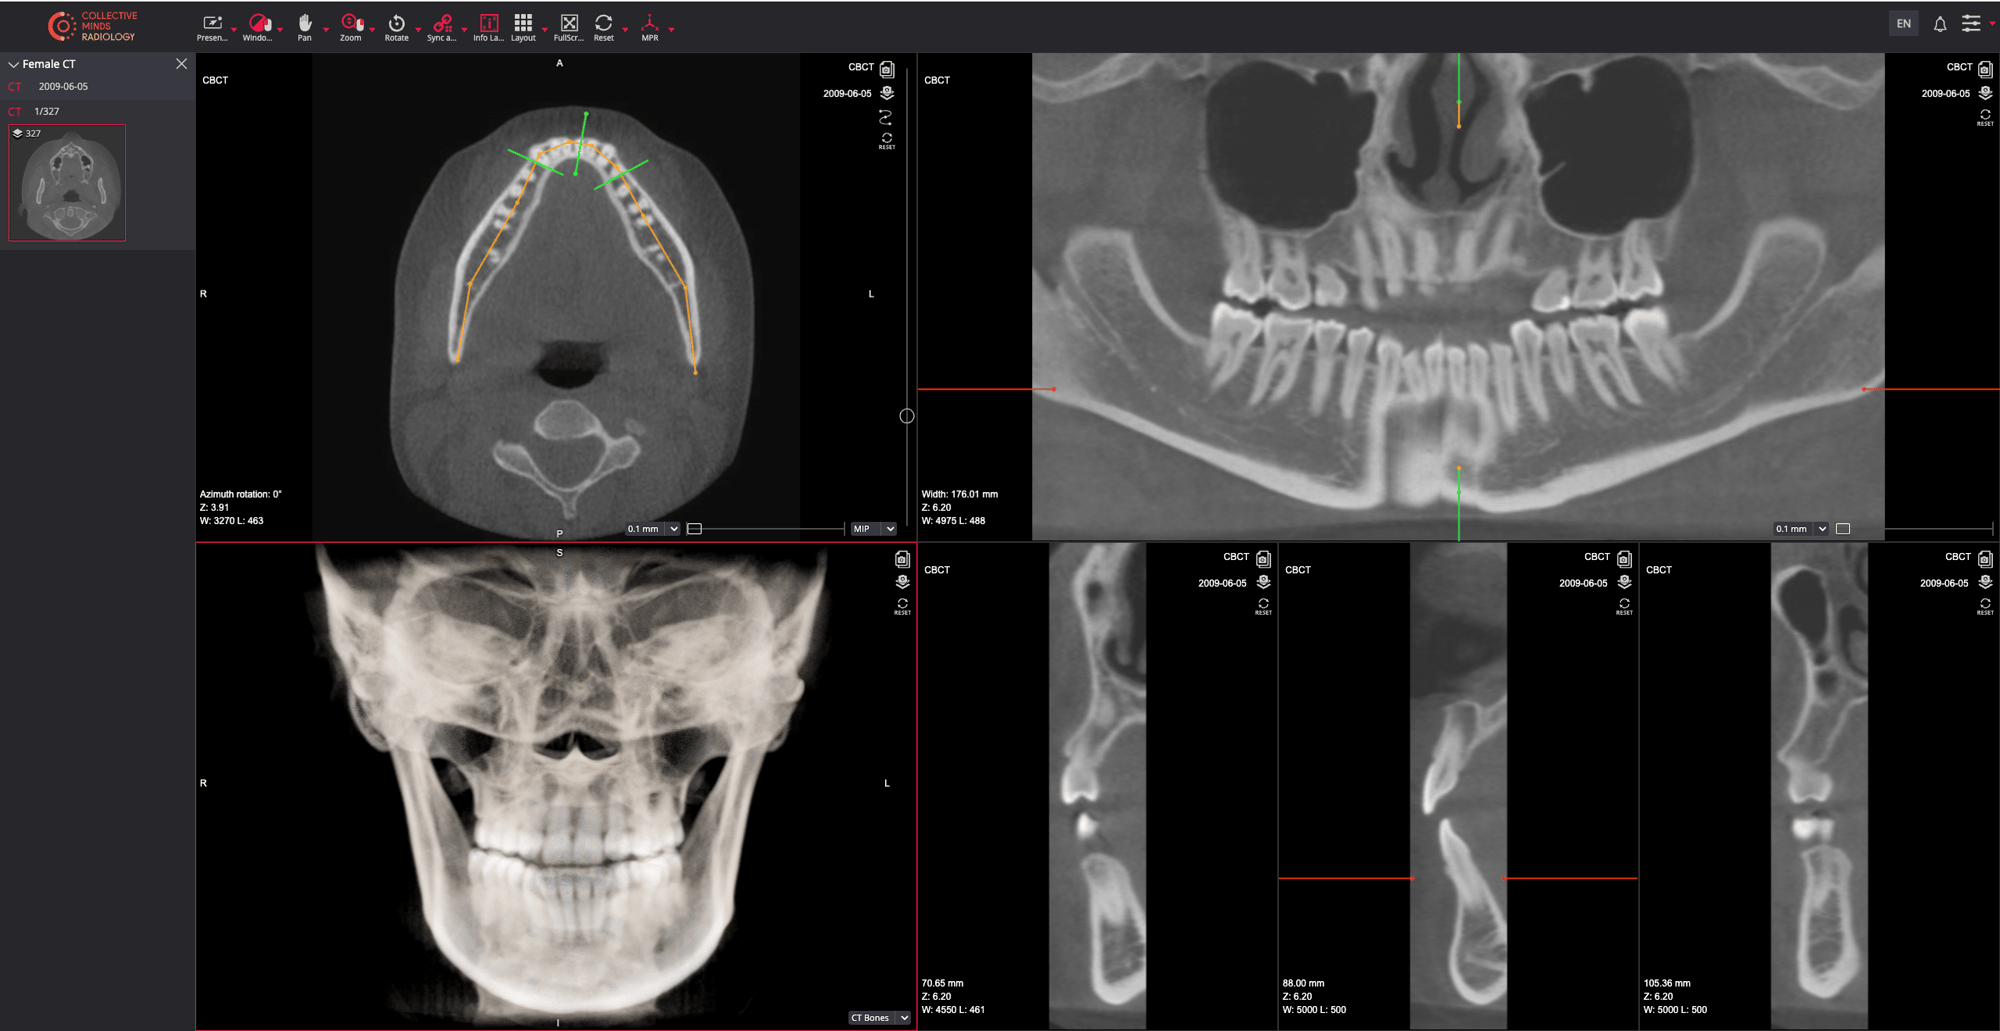Activate the Pan hand tool
The height and width of the screenshot is (1031, 2000).
coord(304,27)
